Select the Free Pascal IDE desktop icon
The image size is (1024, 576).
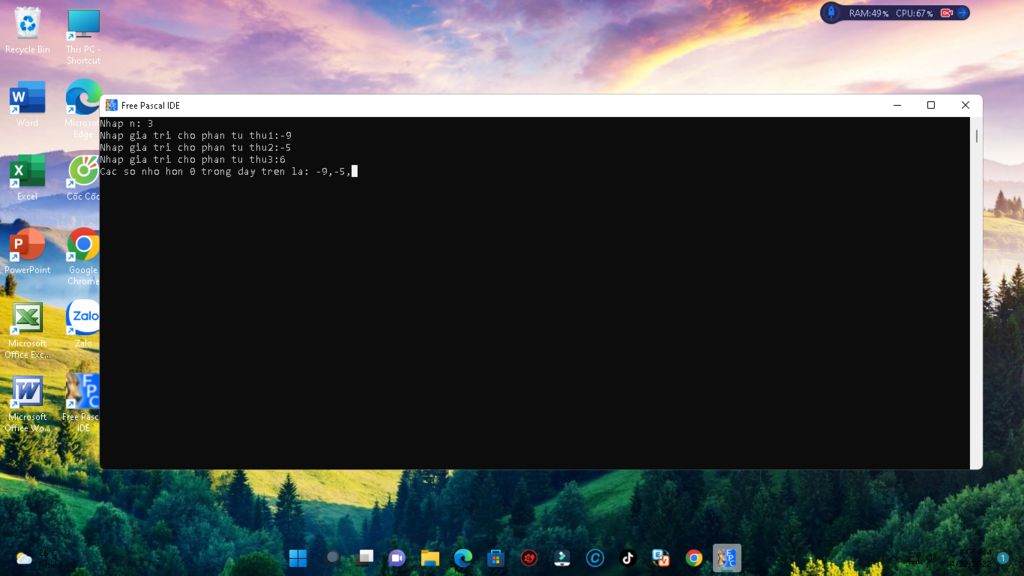click(x=81, y=403)
